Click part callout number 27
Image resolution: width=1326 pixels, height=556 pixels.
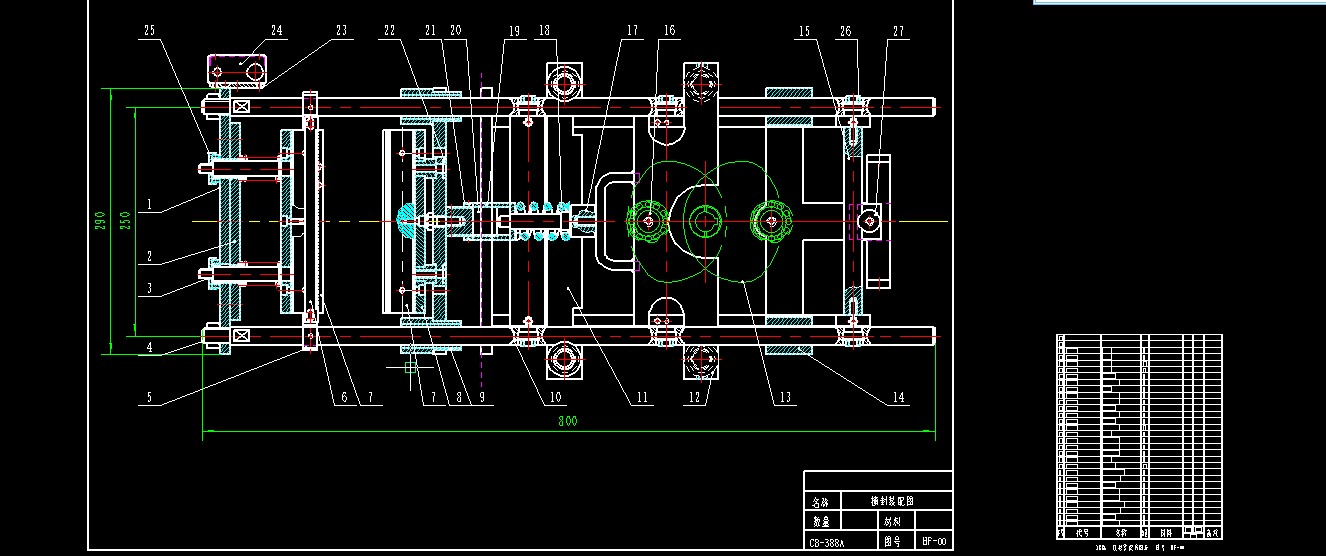pos(898,31)
